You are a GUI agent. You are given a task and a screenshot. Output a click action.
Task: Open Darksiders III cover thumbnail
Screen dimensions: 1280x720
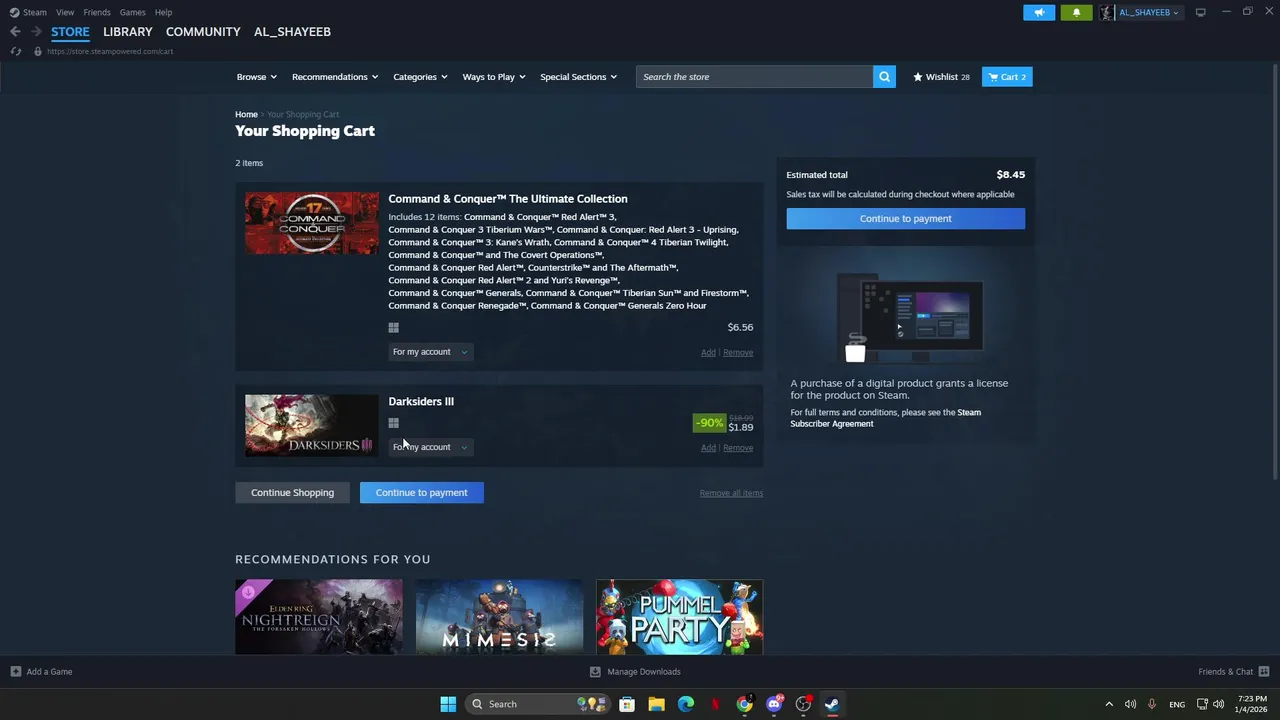coord(312,426)
